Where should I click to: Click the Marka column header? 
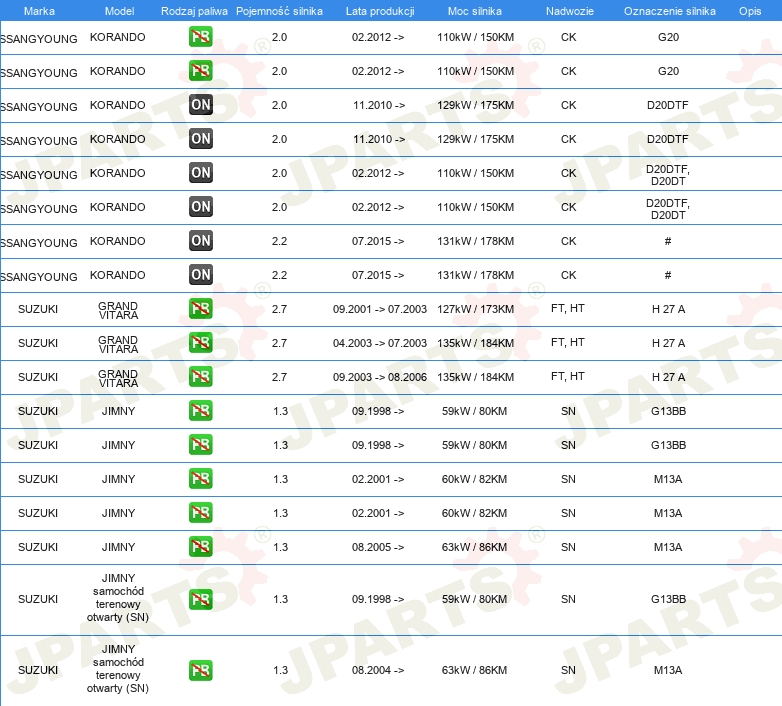(x=39, y=10)
